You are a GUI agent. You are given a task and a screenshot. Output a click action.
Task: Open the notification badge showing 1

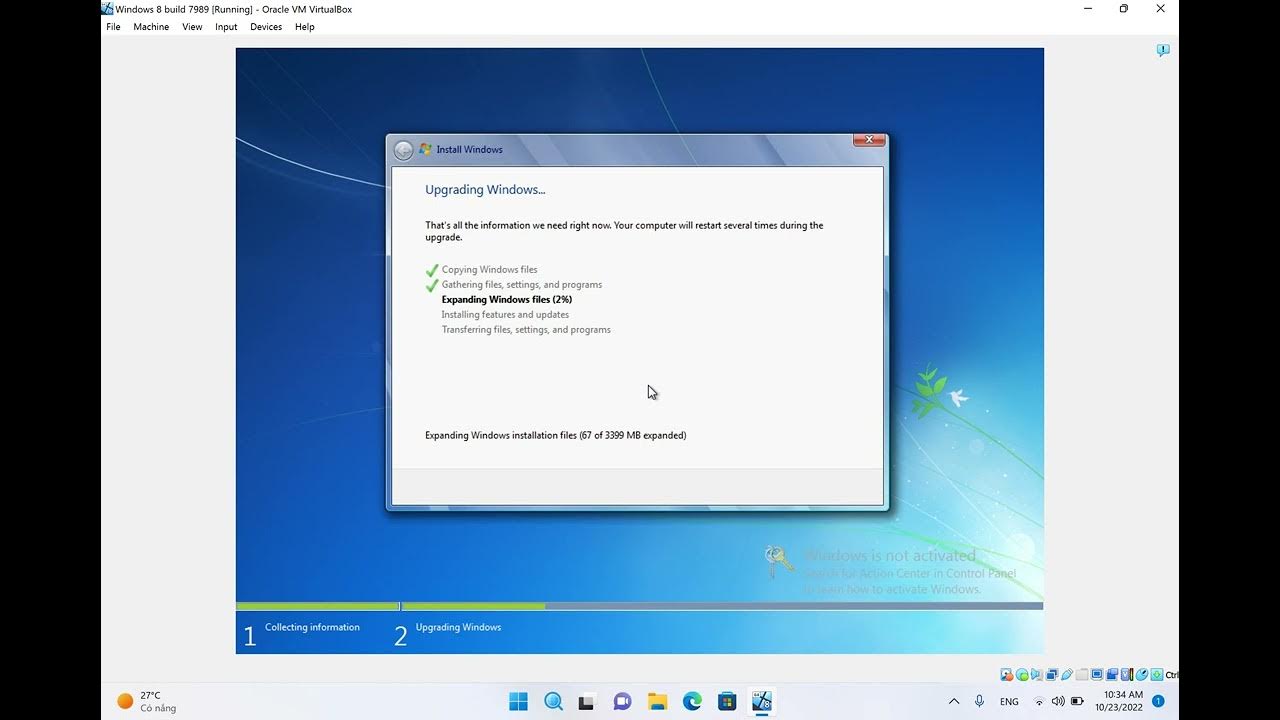click(1158, 701)
